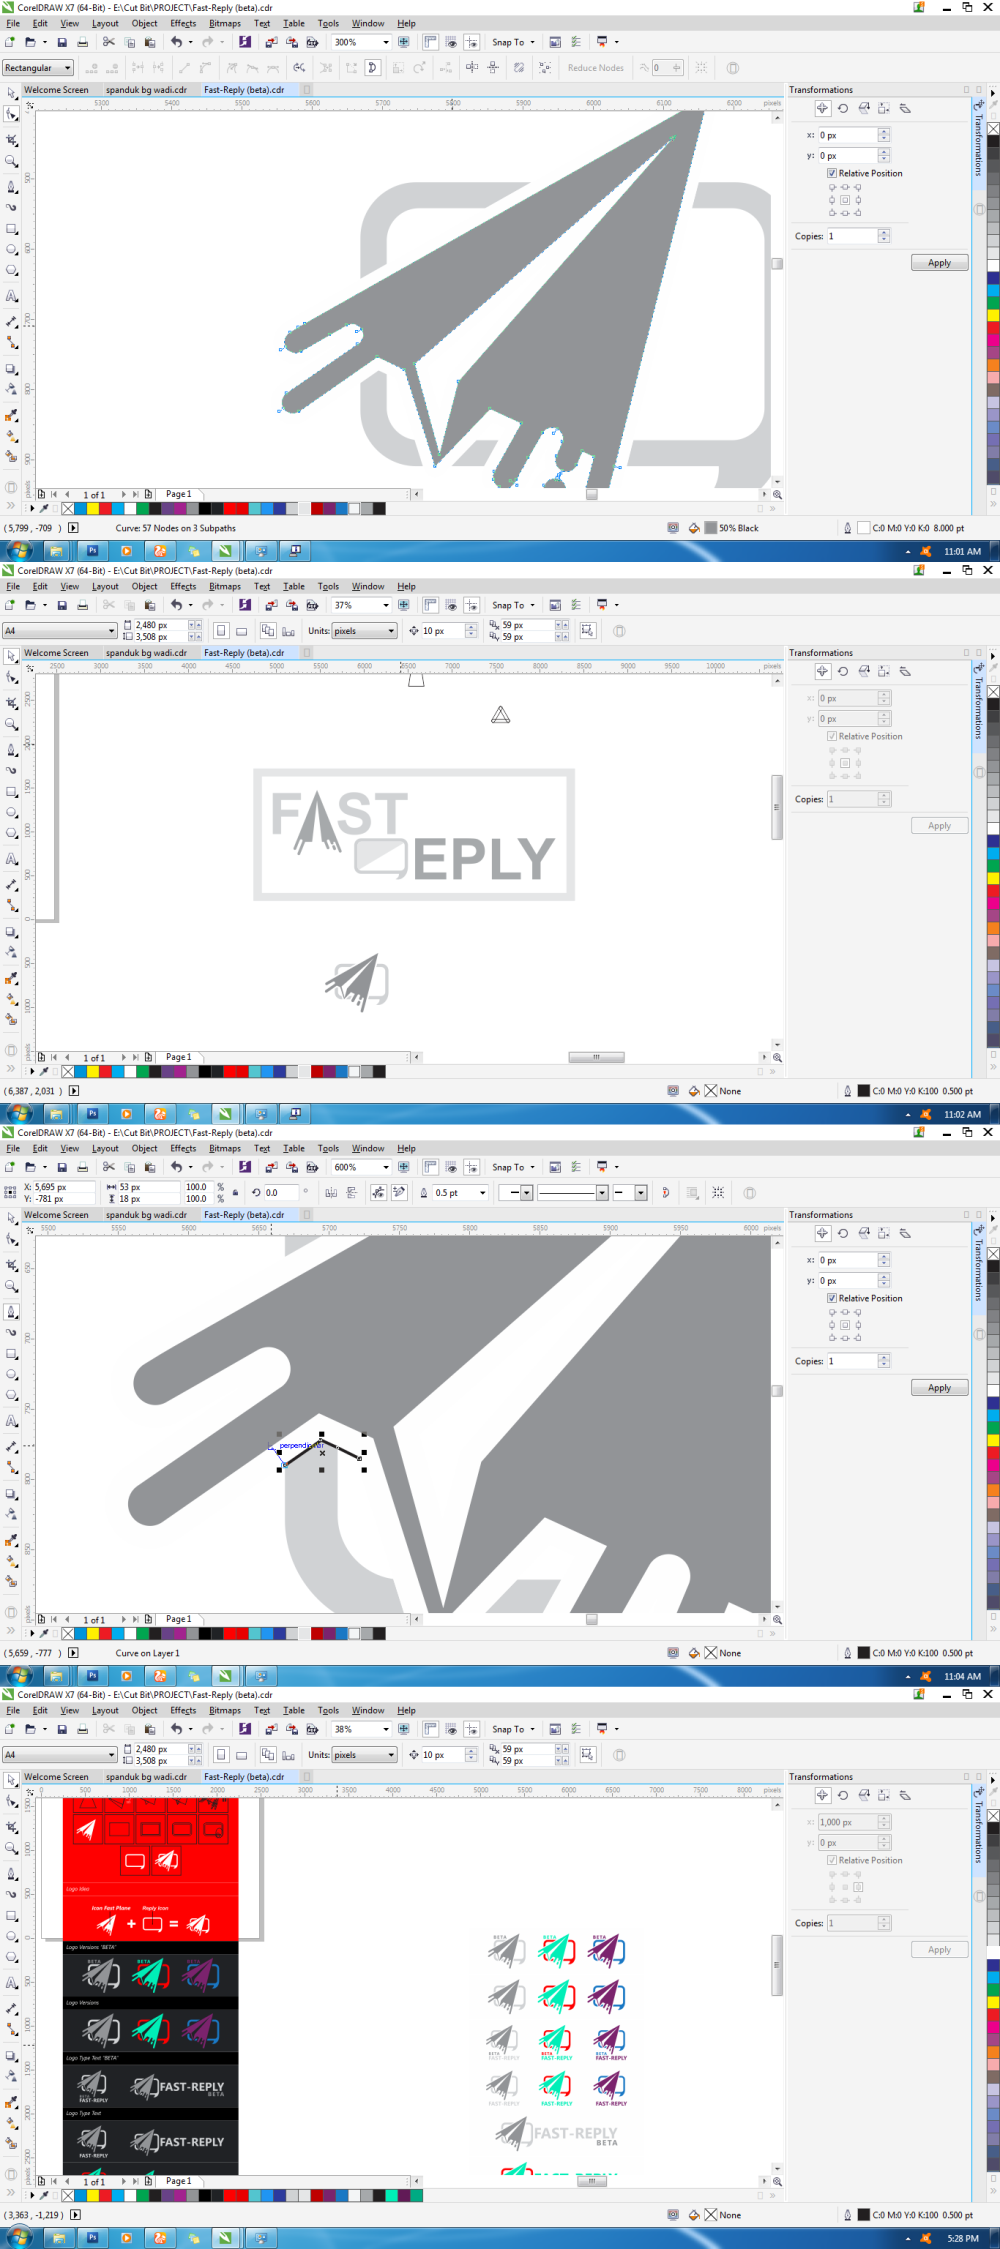The height and width of the screenshot is (2249, 1000).
Task: Open Window menu in 38% zoom window
Action: click(367, 1711)
